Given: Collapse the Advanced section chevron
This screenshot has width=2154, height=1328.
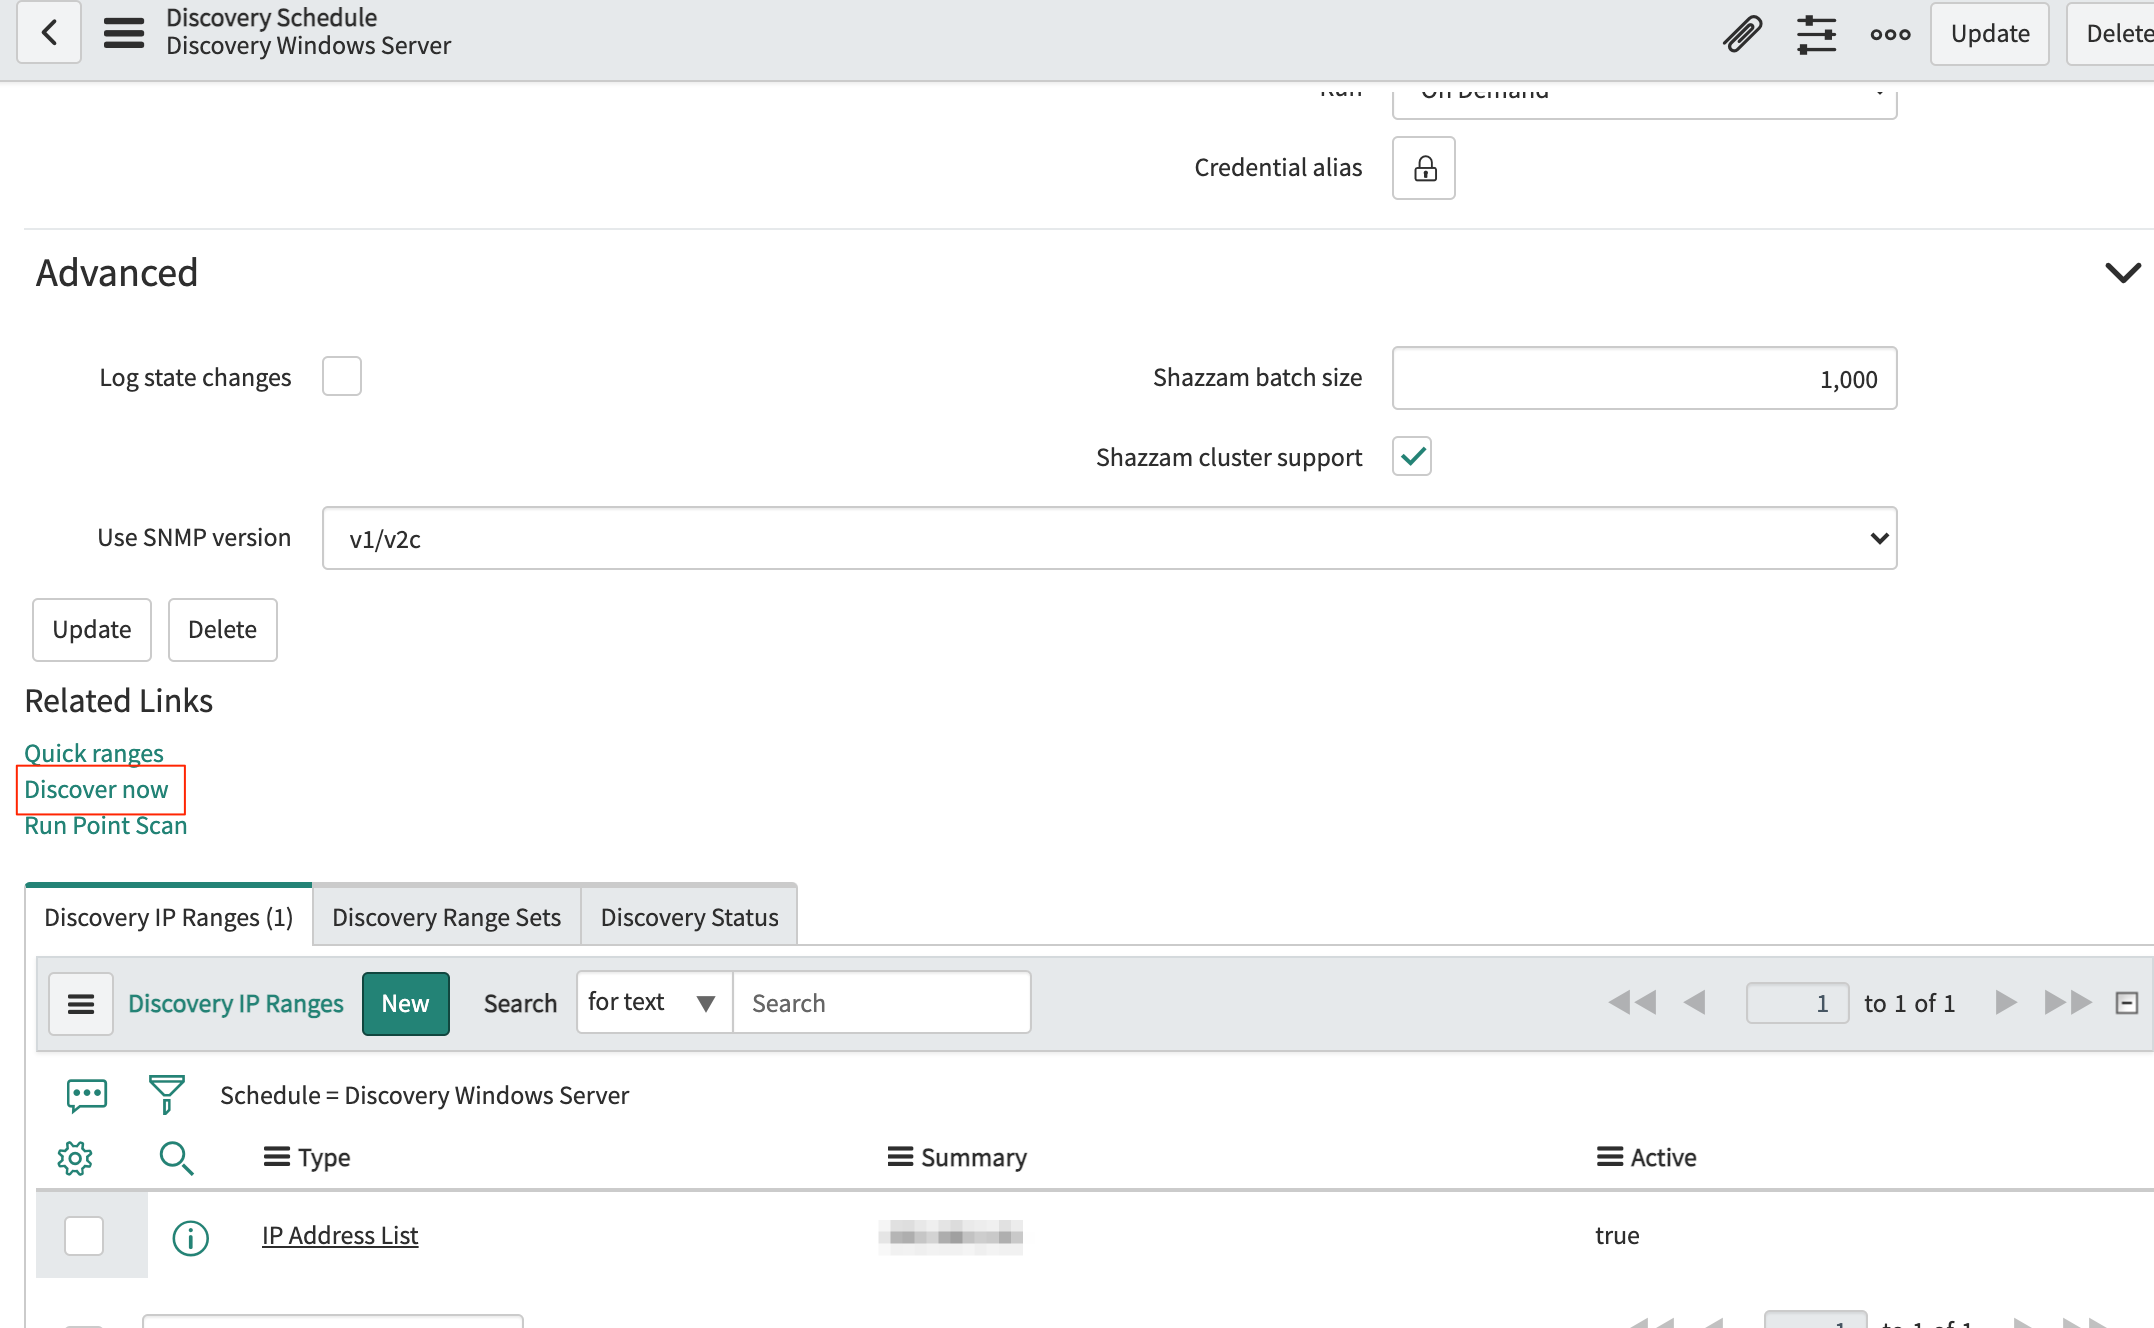Looking at the screenshot, I should (2122, 271).
